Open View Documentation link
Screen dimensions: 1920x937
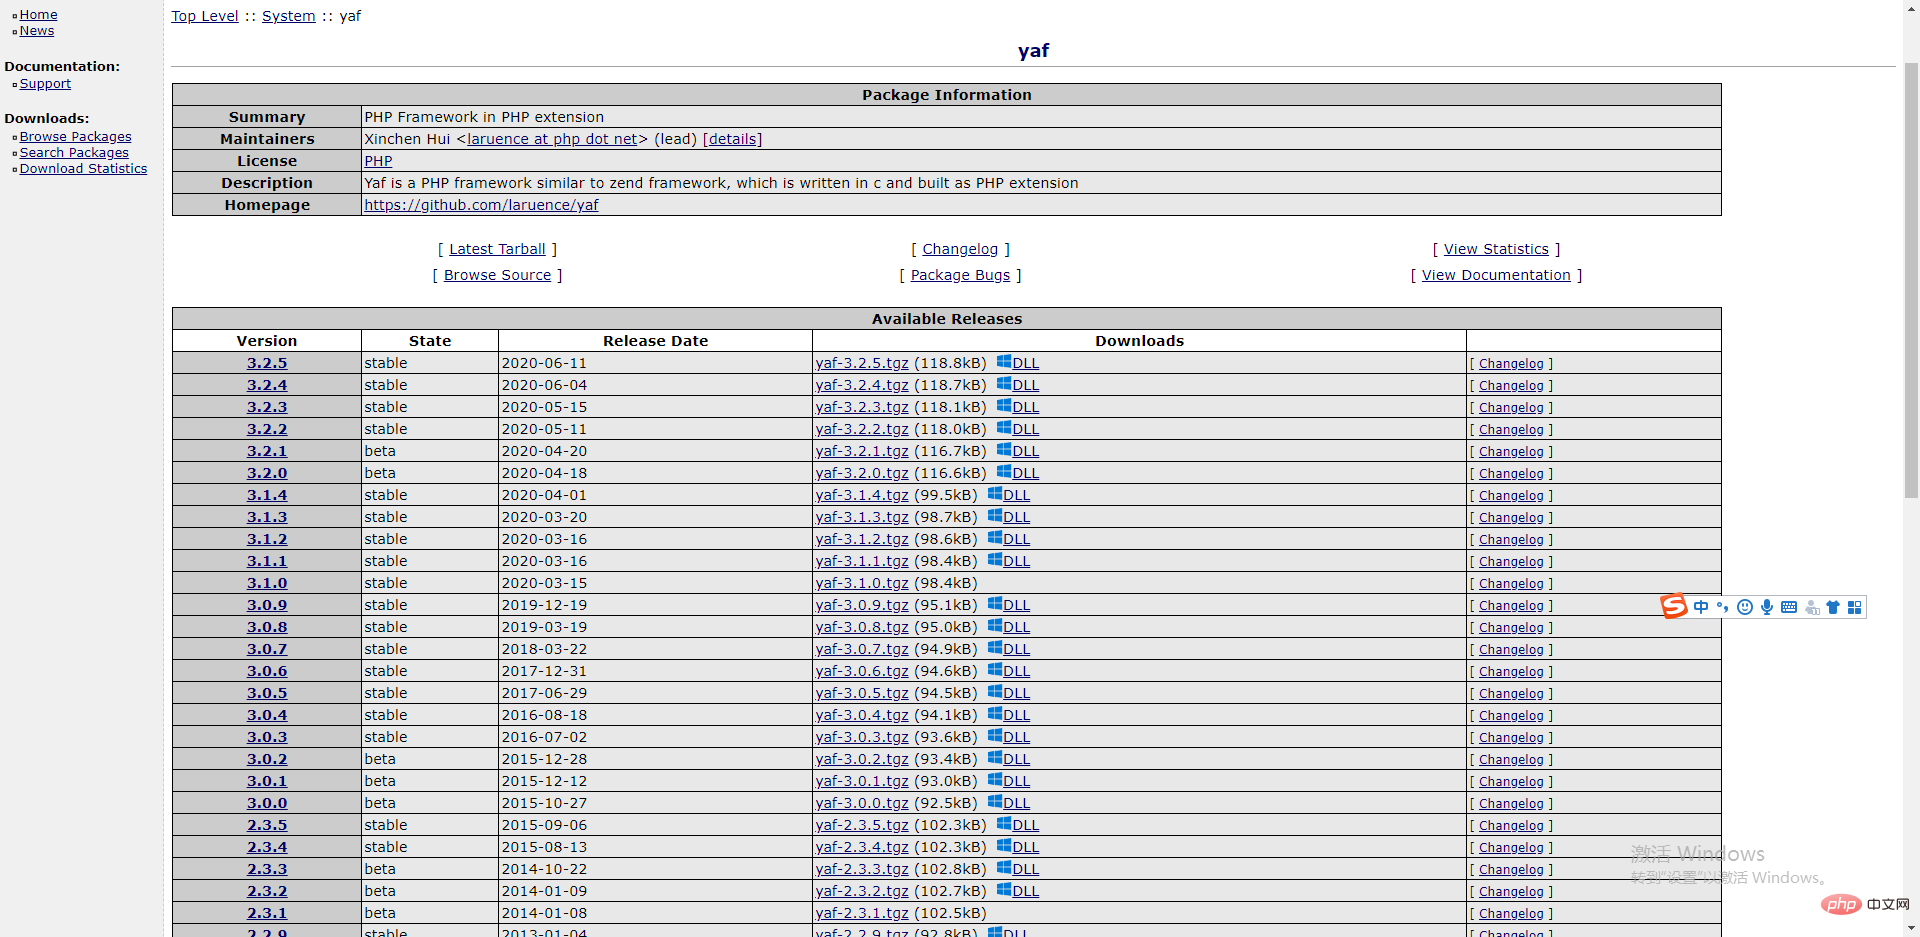coord(1496,275)
